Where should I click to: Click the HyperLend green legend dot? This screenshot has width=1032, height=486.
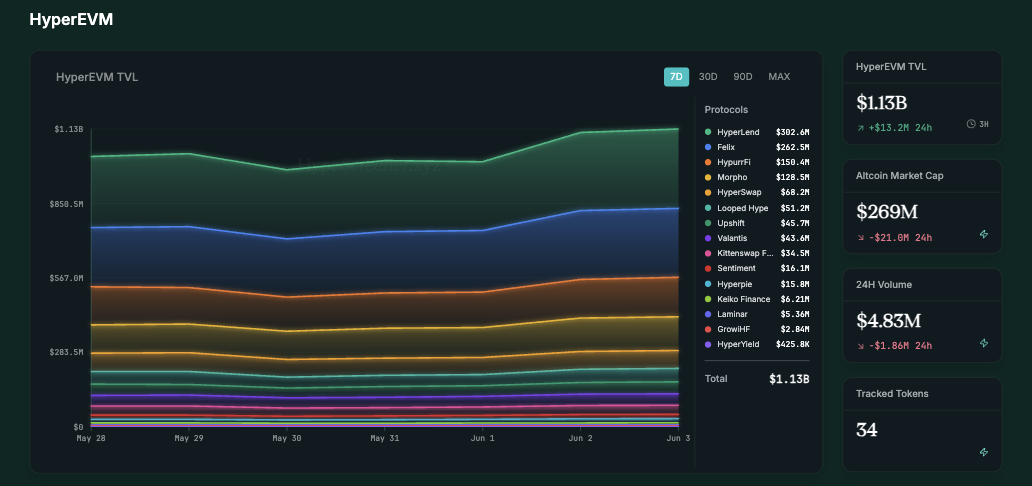[708, 132]
